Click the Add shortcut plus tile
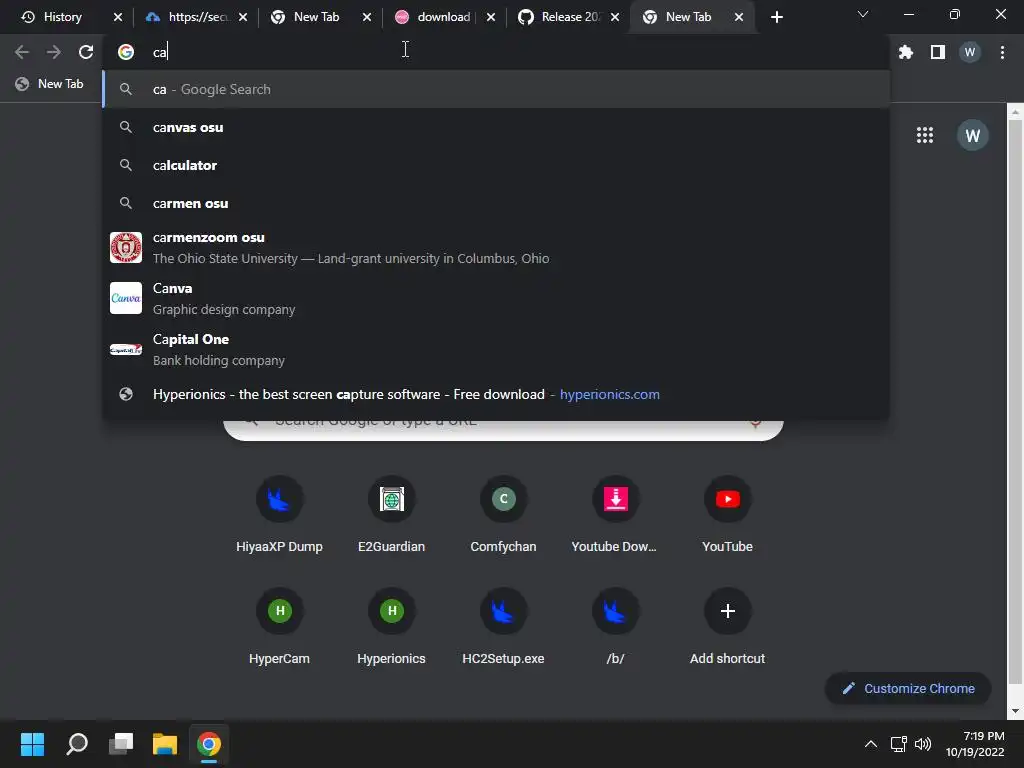Screen dimensions: 1024x768 point(728,627)
